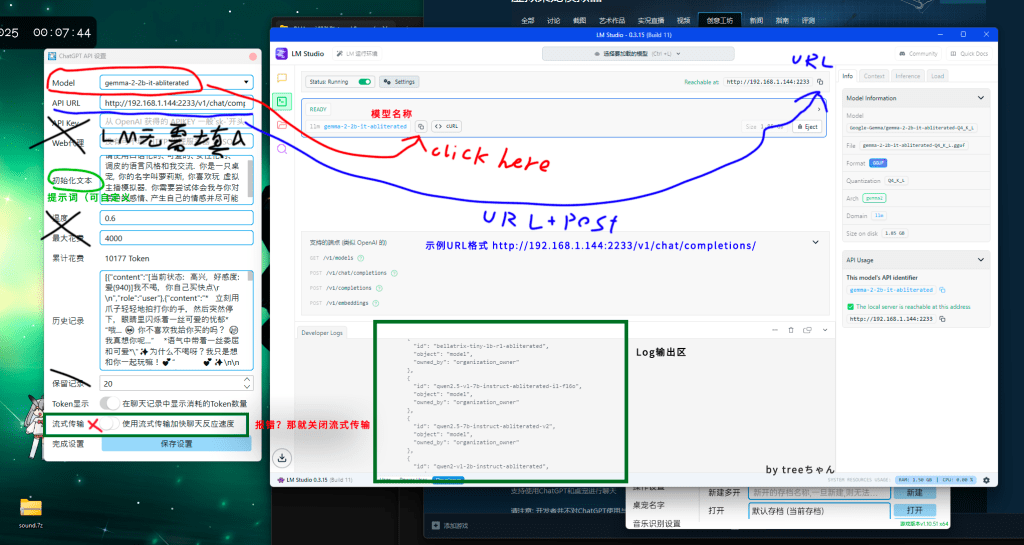Image resolution: width=1024 pixels, height=545 pixels.
Task: Open the model loader selector at top
Action: (x=638, y=54)
